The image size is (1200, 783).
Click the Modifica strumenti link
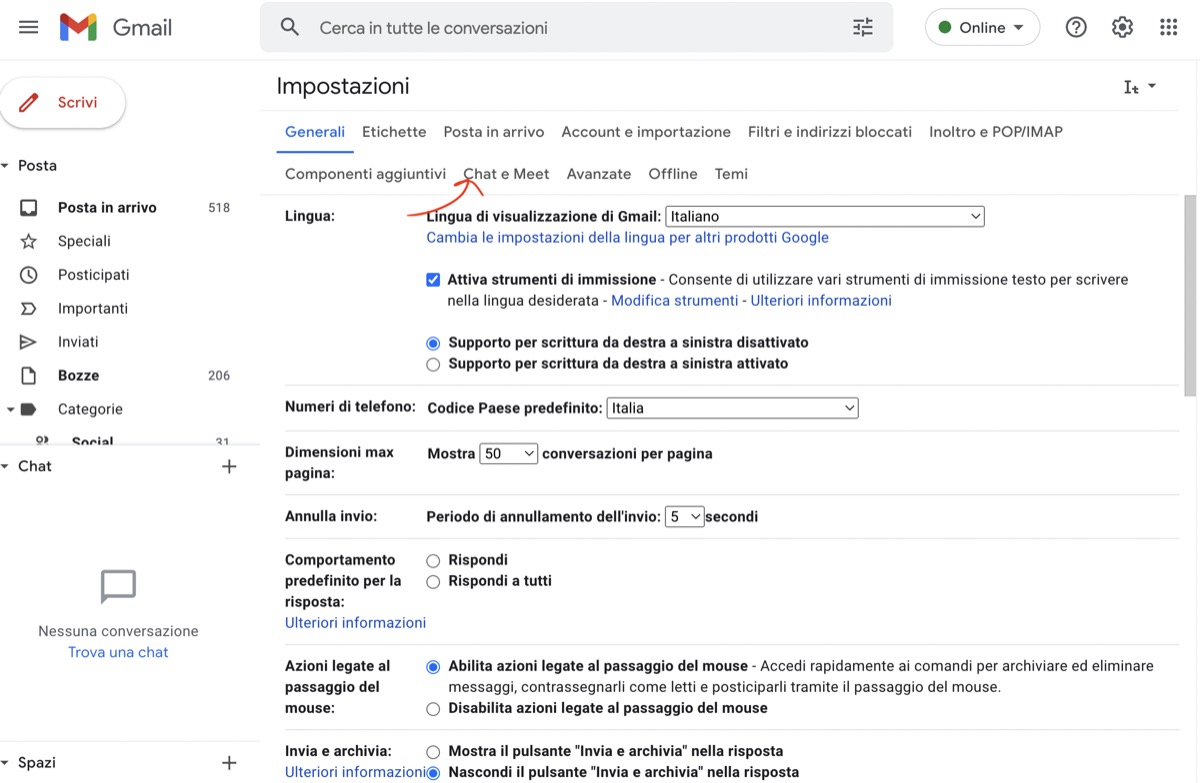tap(673, 301)
